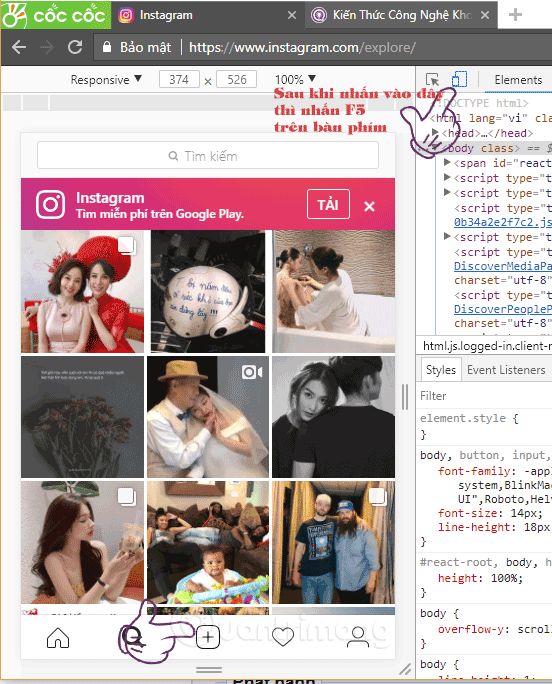Click the Tìm kiếm search box
552x684 pixels.
(x=208, y=155)
